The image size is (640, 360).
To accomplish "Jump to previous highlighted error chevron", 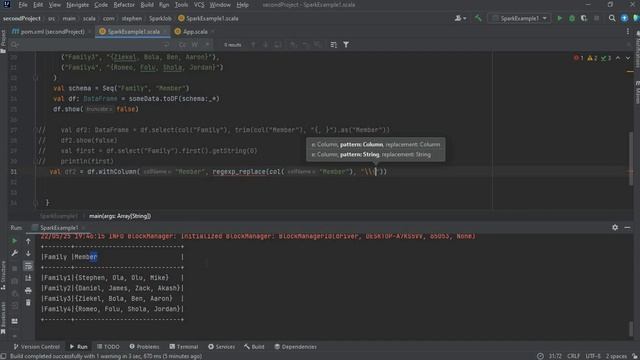I will point(618,58).
